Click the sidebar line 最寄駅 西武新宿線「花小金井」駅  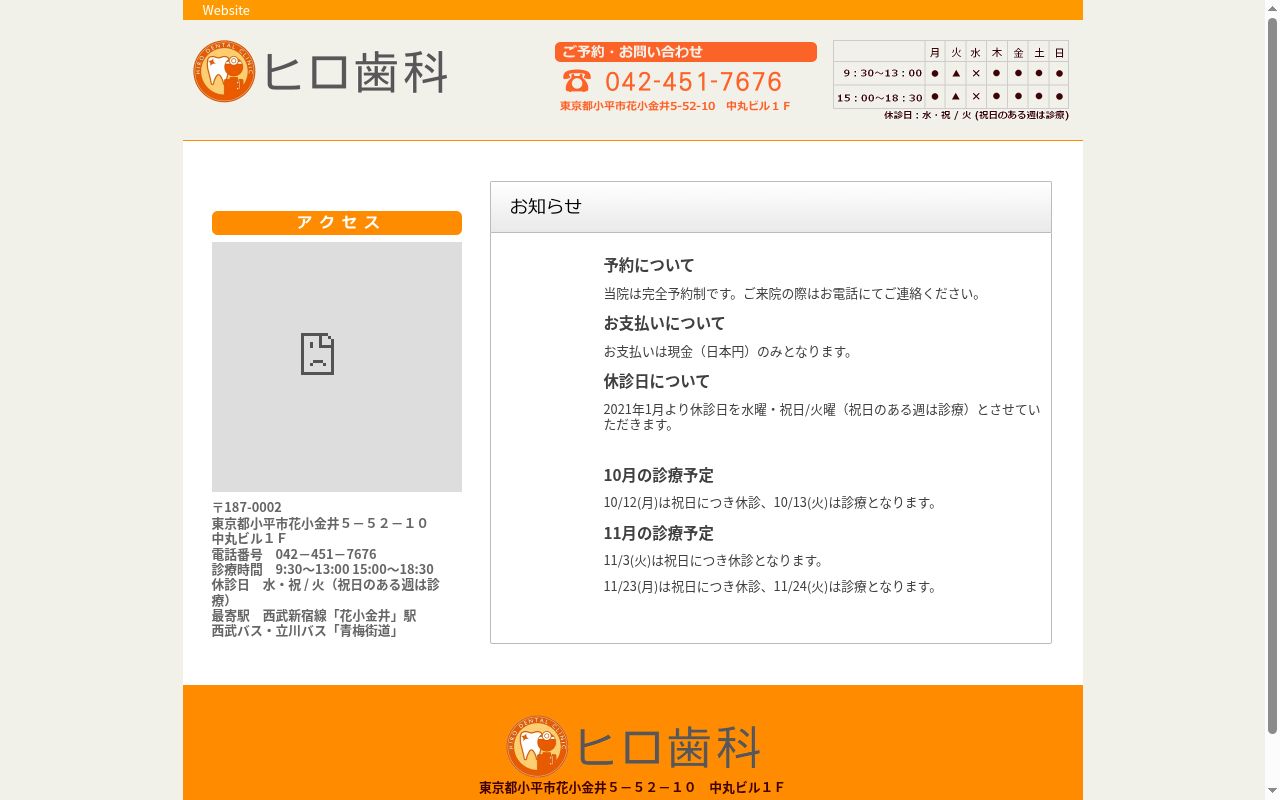pyautogui.click(x=314, y=616)
